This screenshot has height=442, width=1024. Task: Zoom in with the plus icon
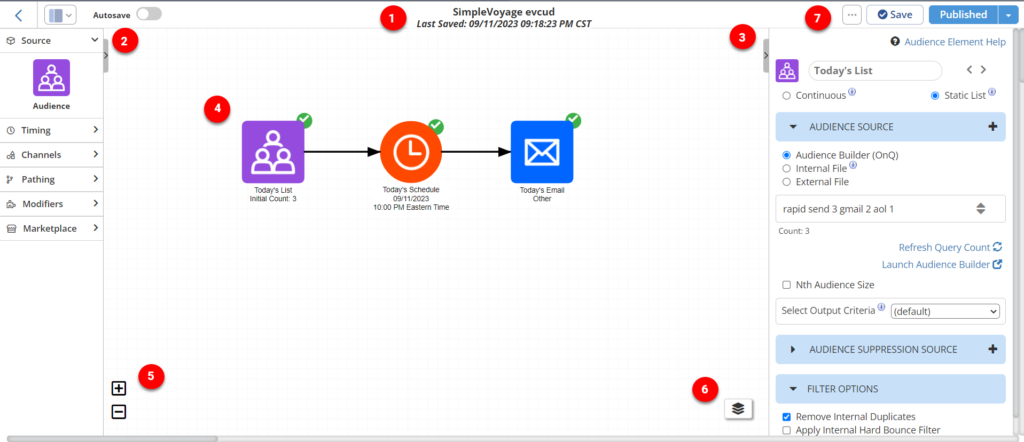(x=119, y=388)
